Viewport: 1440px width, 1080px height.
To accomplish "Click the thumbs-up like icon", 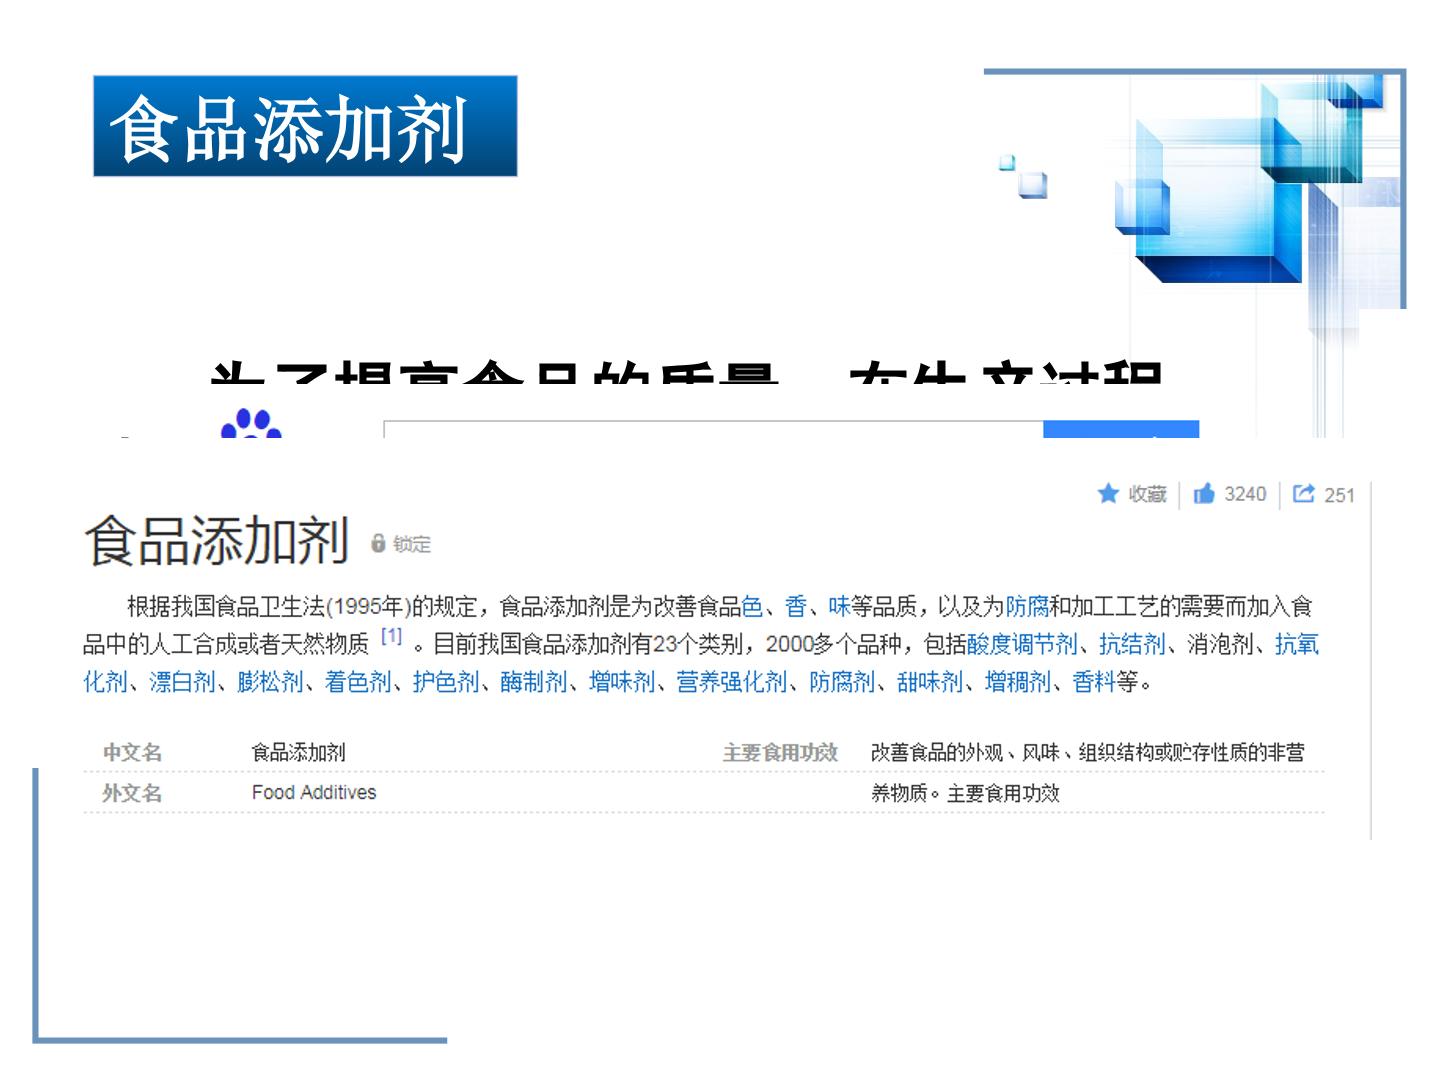I will pos(1204,493).
